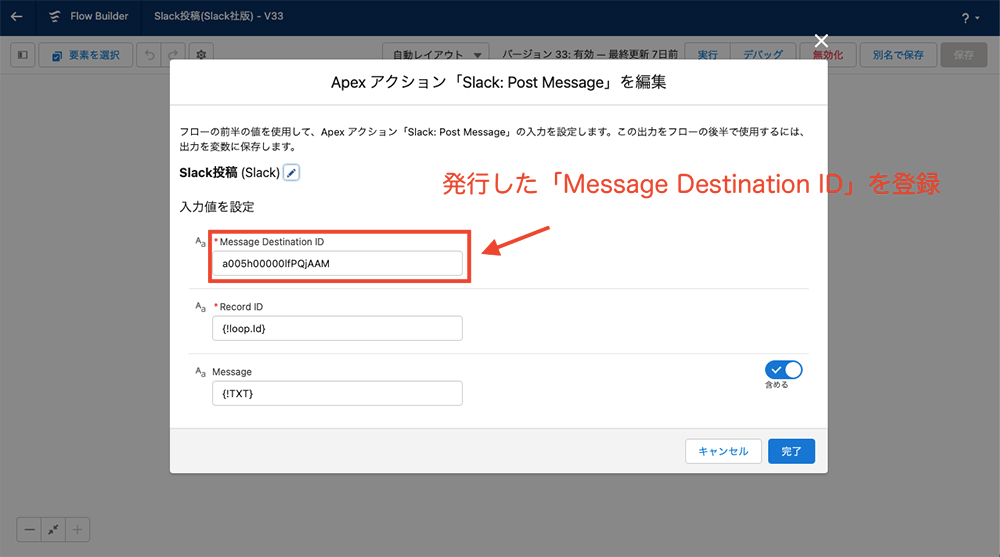Viewport: 1000px width, 557px height.
Task: Close the dialog with X icon
Action: coord(821,41)
